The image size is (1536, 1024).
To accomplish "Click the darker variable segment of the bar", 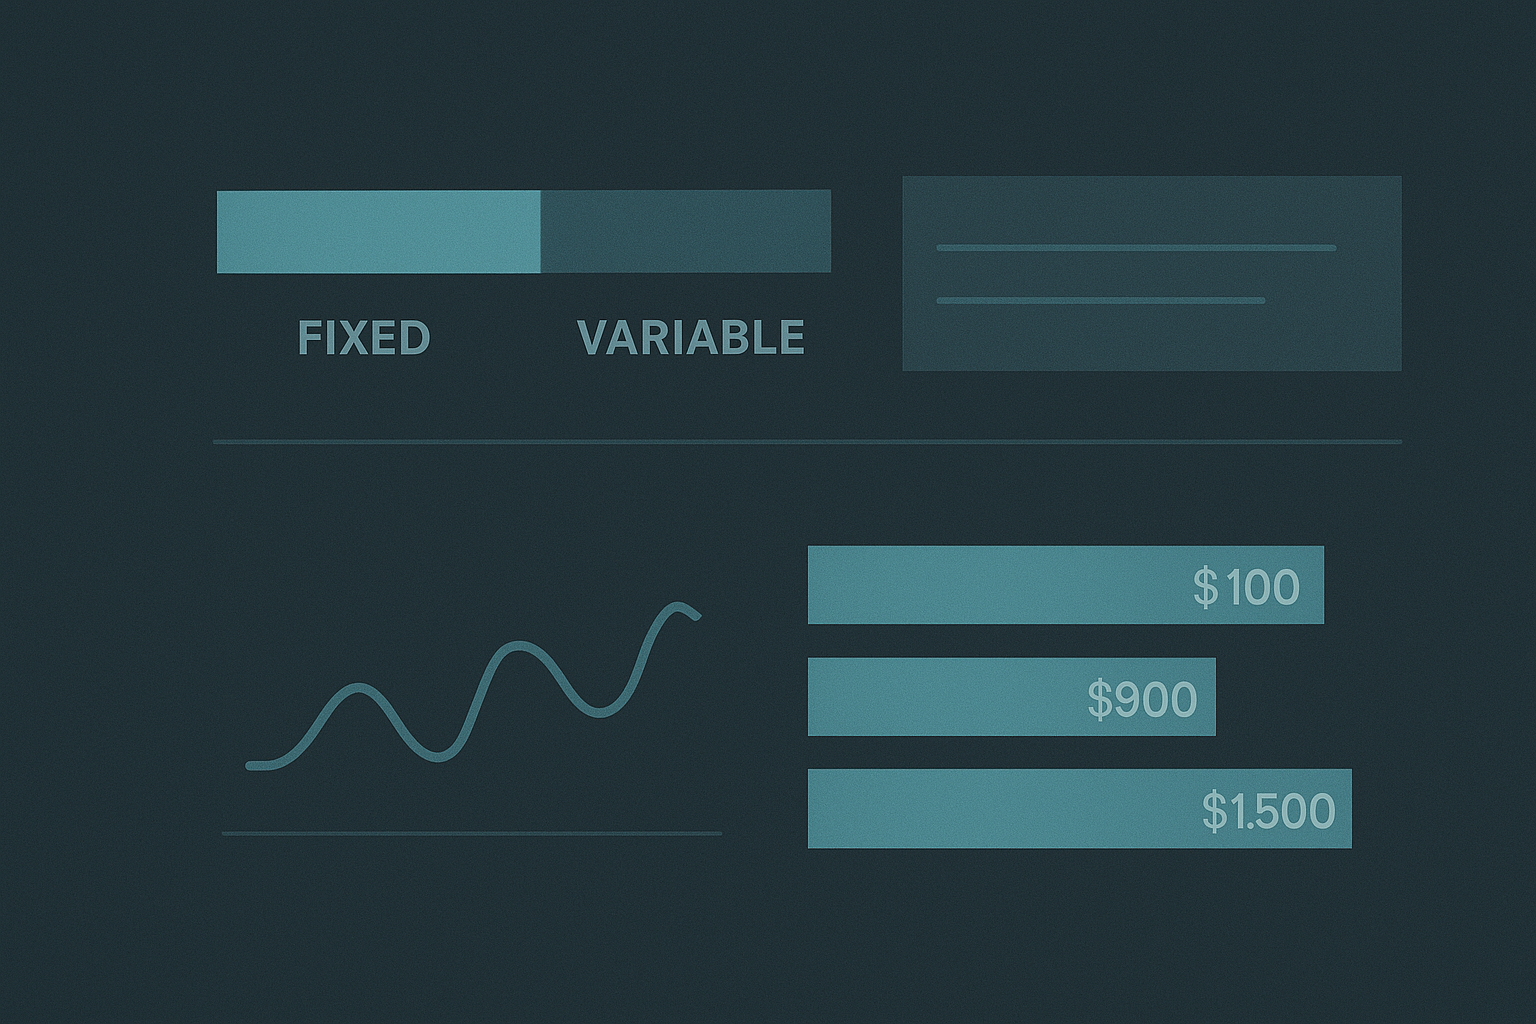I will point(686,231).
